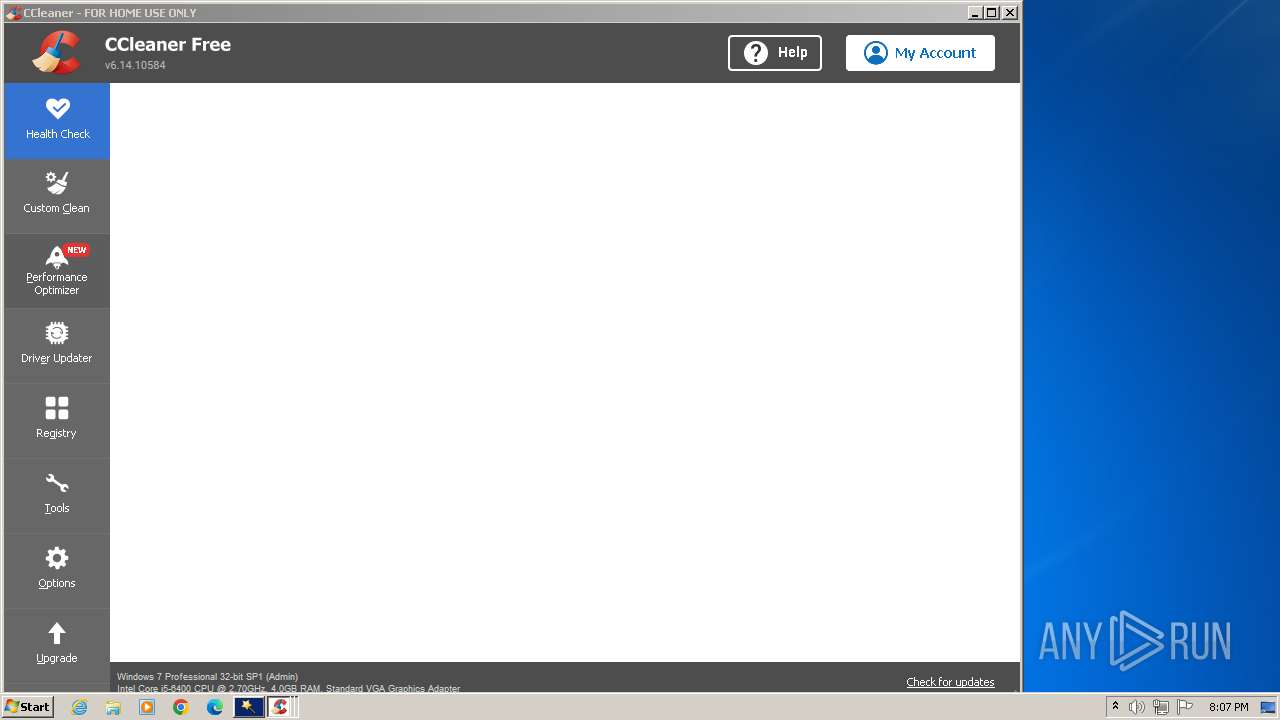Click the CCleaner logo in header
The height and width of the screenshot is (720, 1280).
point(56,53)
